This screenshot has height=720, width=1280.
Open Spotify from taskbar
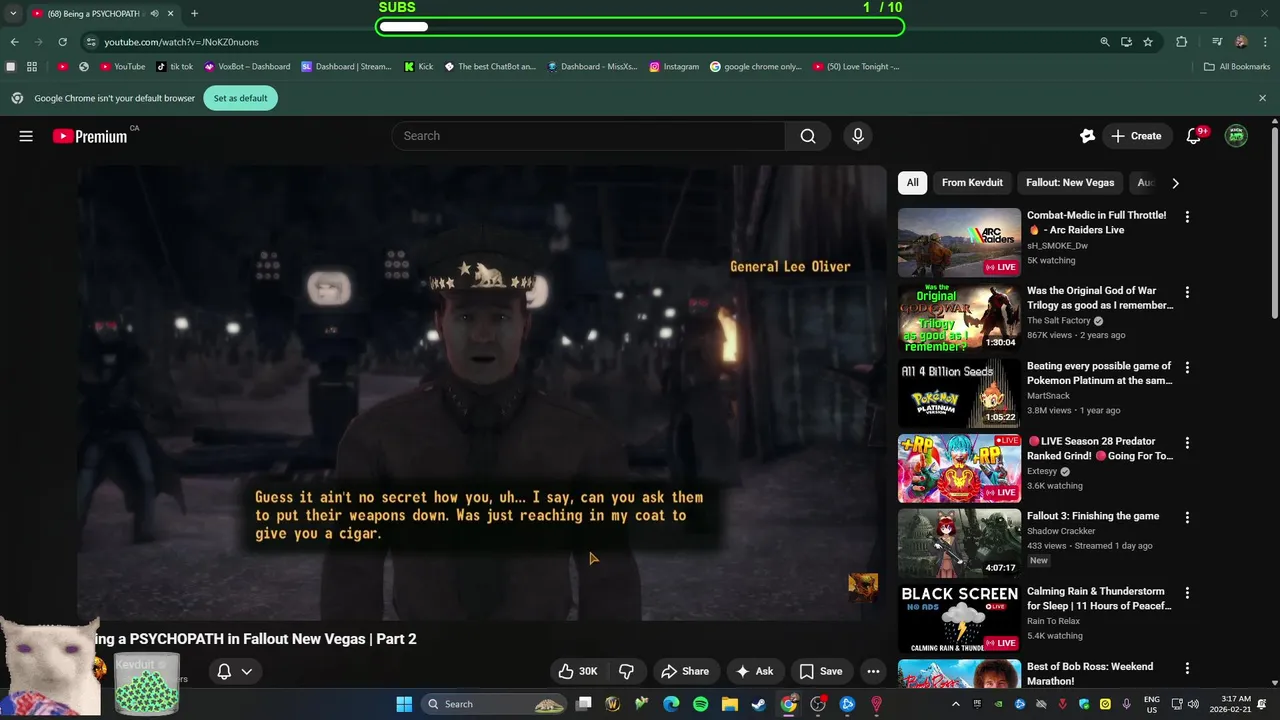[700, 704]
